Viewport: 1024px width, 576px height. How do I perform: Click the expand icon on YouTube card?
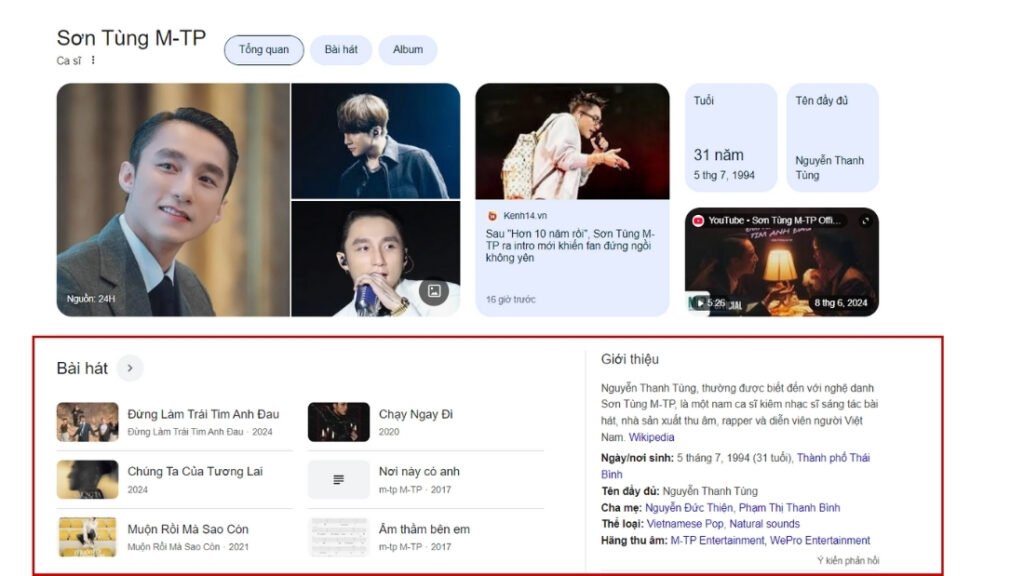tap(865, 220)
